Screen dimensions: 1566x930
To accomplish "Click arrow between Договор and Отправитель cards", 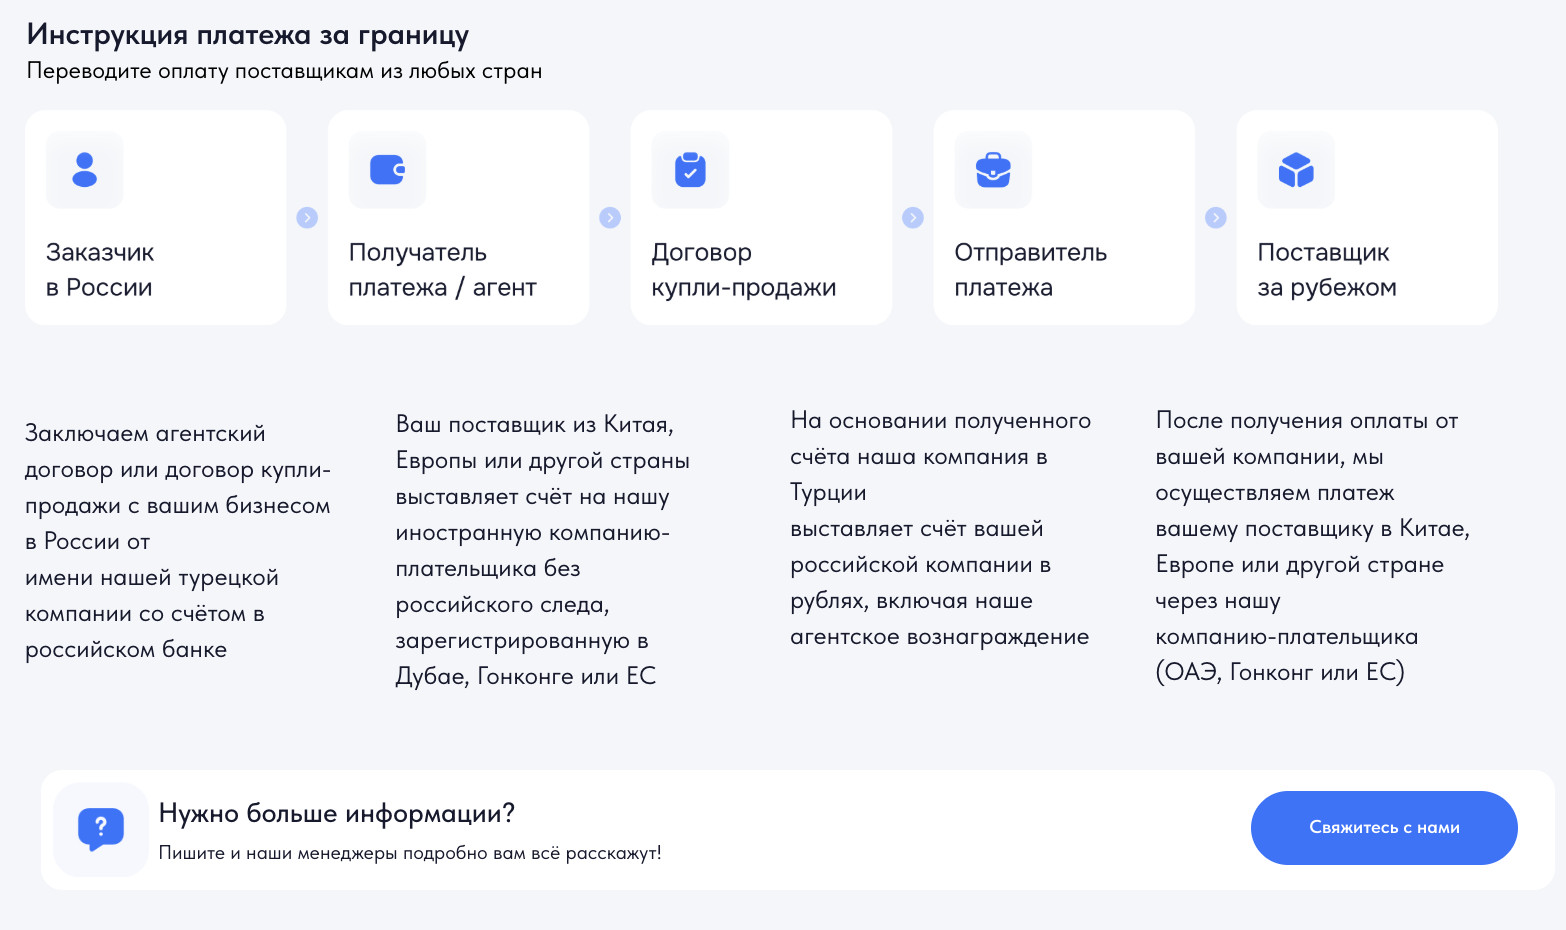I will click(x=913, y=218).
